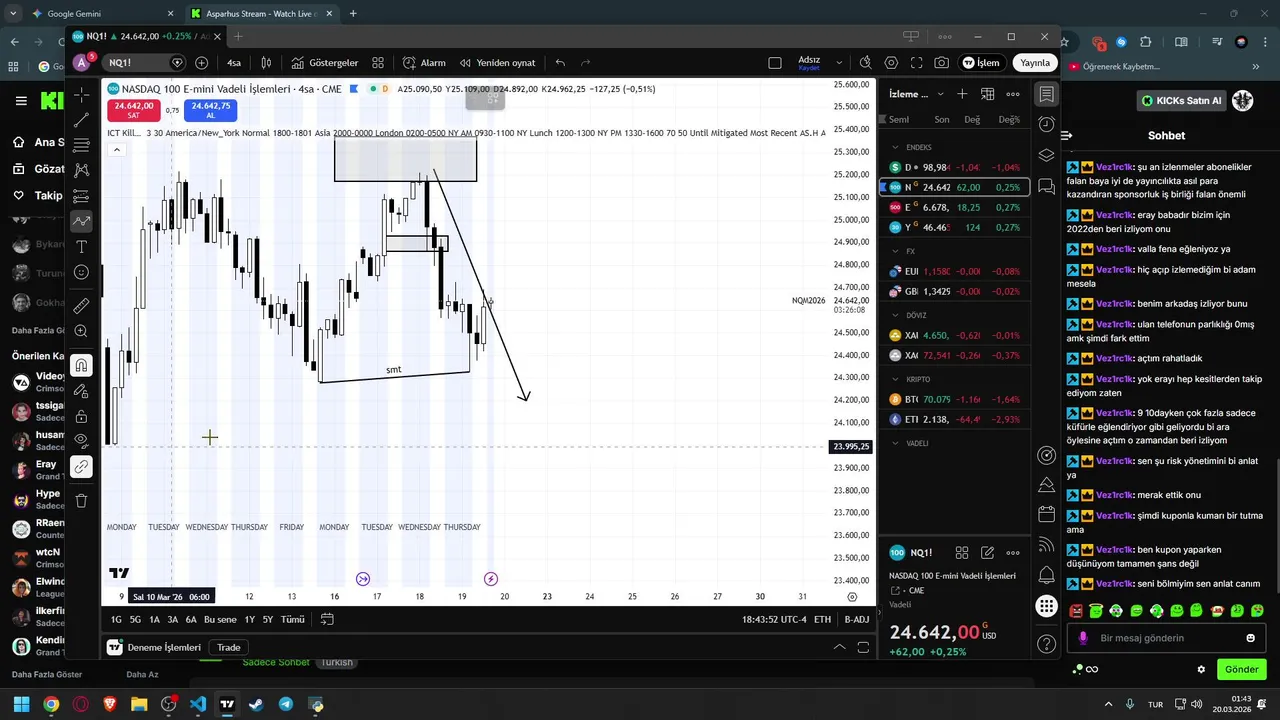Screen dimensions: 1280x720
Task: Open the indicator templates grid
Action: coord(378,62)
